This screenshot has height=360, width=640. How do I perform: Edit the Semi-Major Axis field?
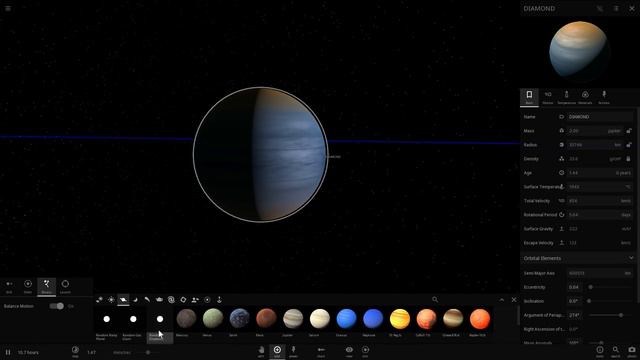(599, 273)
